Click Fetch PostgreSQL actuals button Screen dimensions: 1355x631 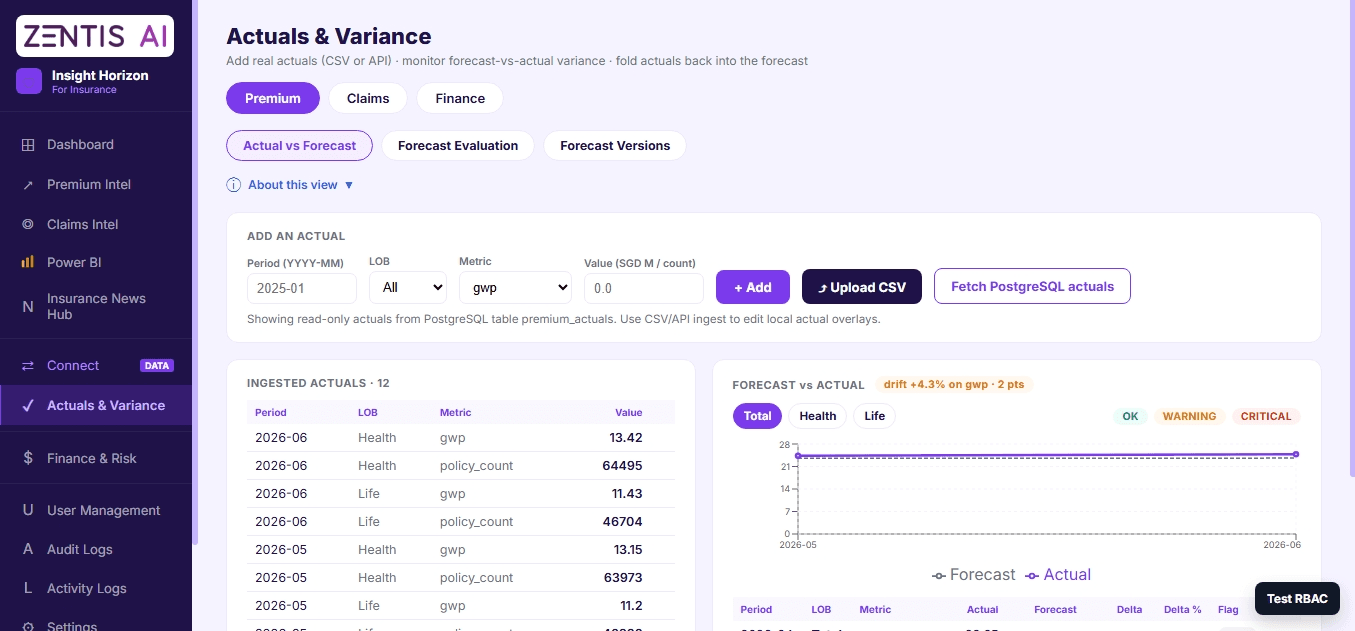1032,286
